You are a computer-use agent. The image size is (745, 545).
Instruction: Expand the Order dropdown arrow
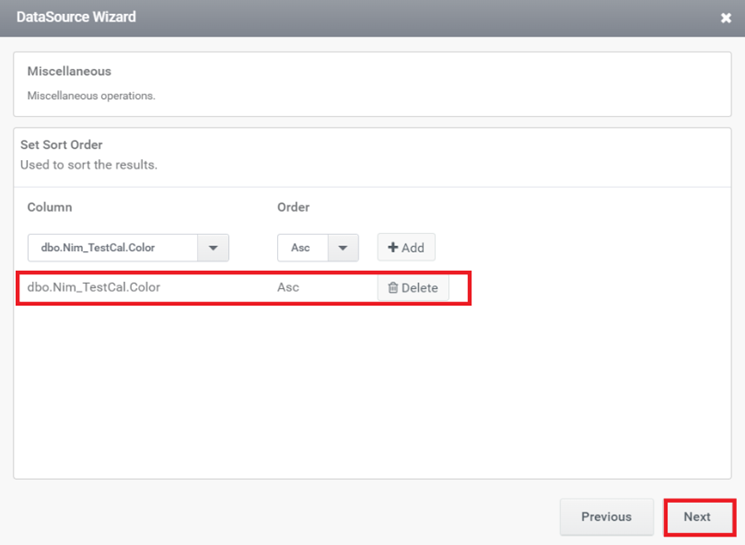343,248
